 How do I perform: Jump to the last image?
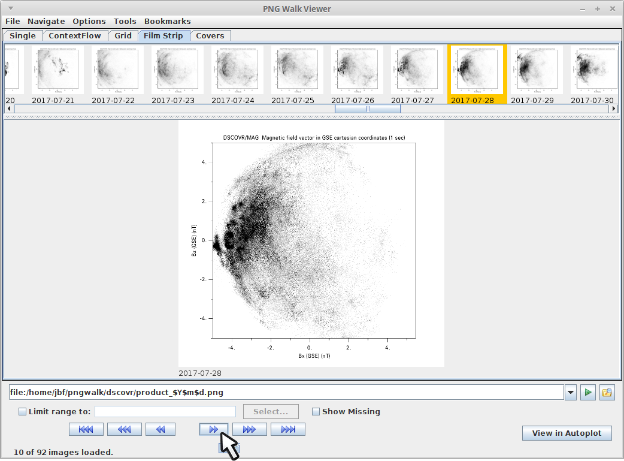tap(288, 429)
